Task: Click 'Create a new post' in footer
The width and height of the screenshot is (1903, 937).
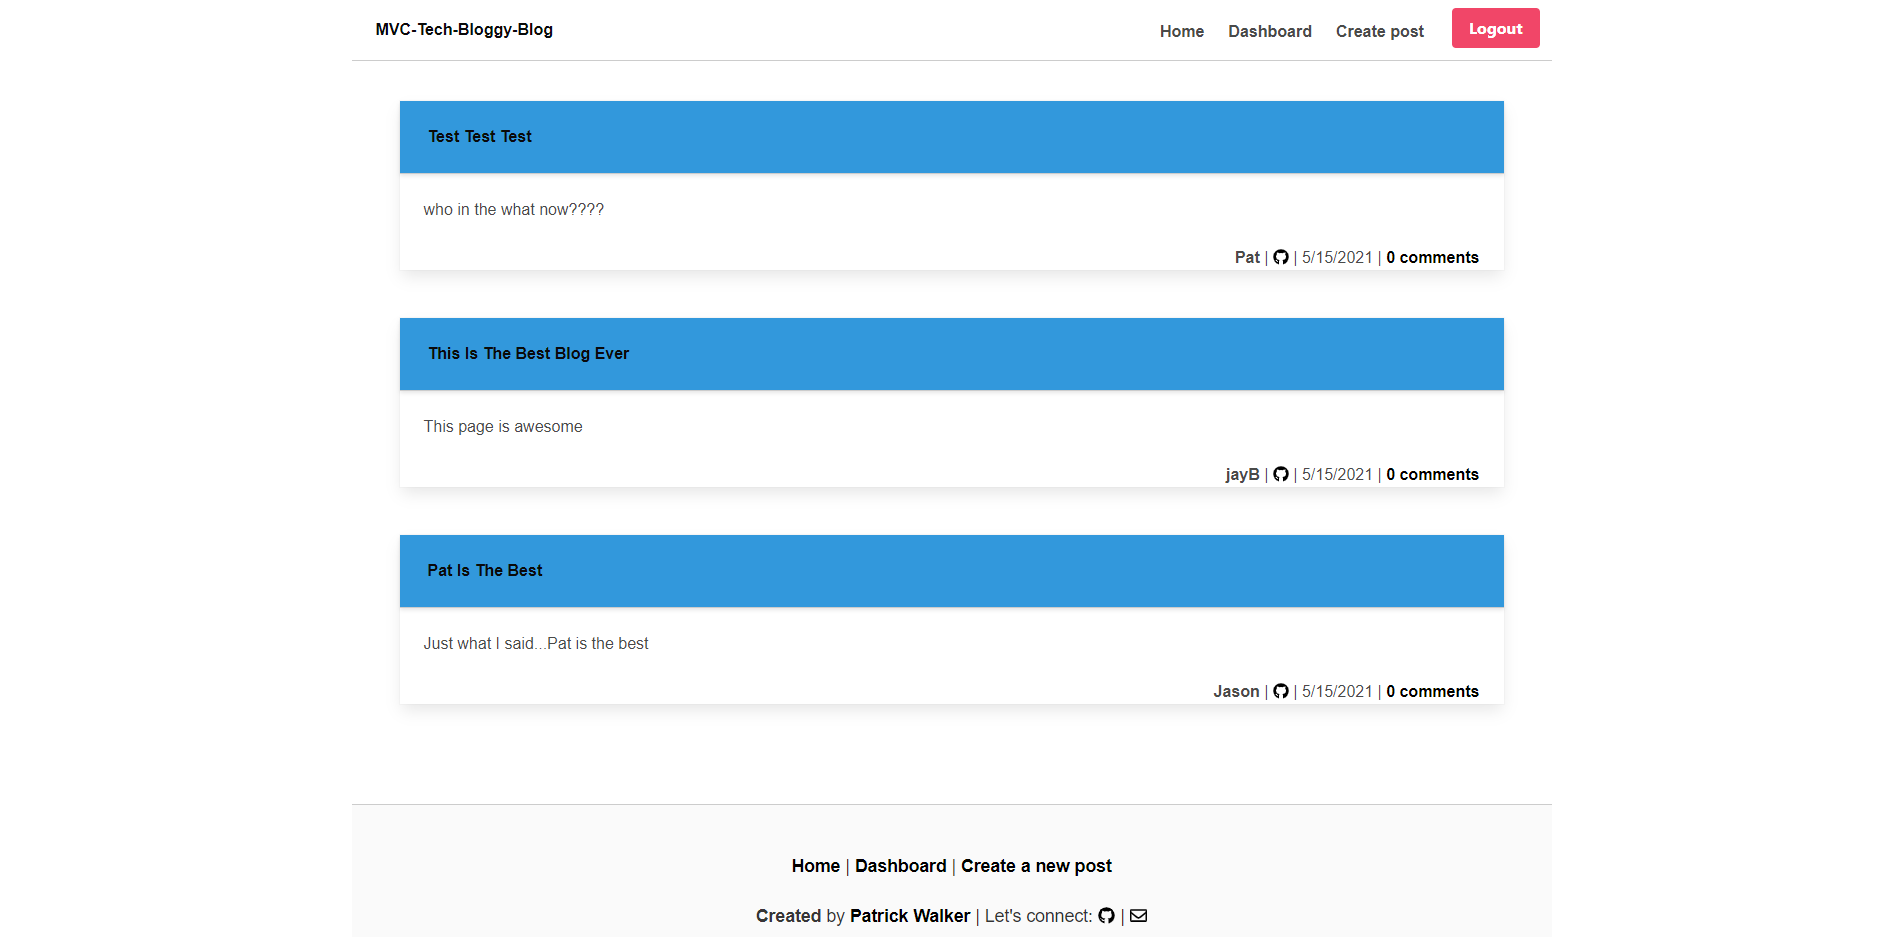Action: pos(1036,866)
